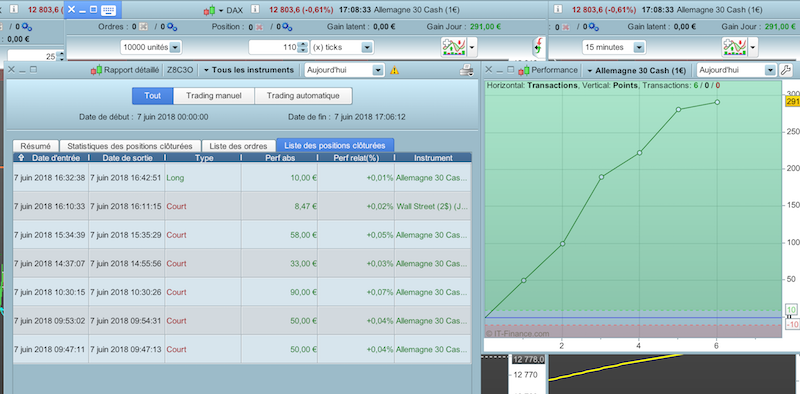Image resolution: width=800 pixels, height=394 pixels.
Task: Sort using arrow in Date d'entrée header
Action: (x=21, y=158)
